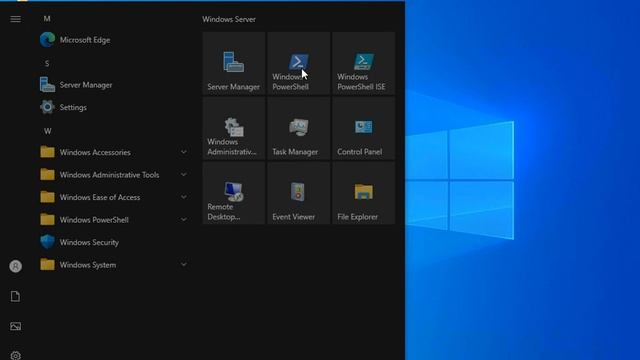Viewport: 640px width, 360px height.
Task: Open the Windows System folder
Action: [x=114, y=265]
